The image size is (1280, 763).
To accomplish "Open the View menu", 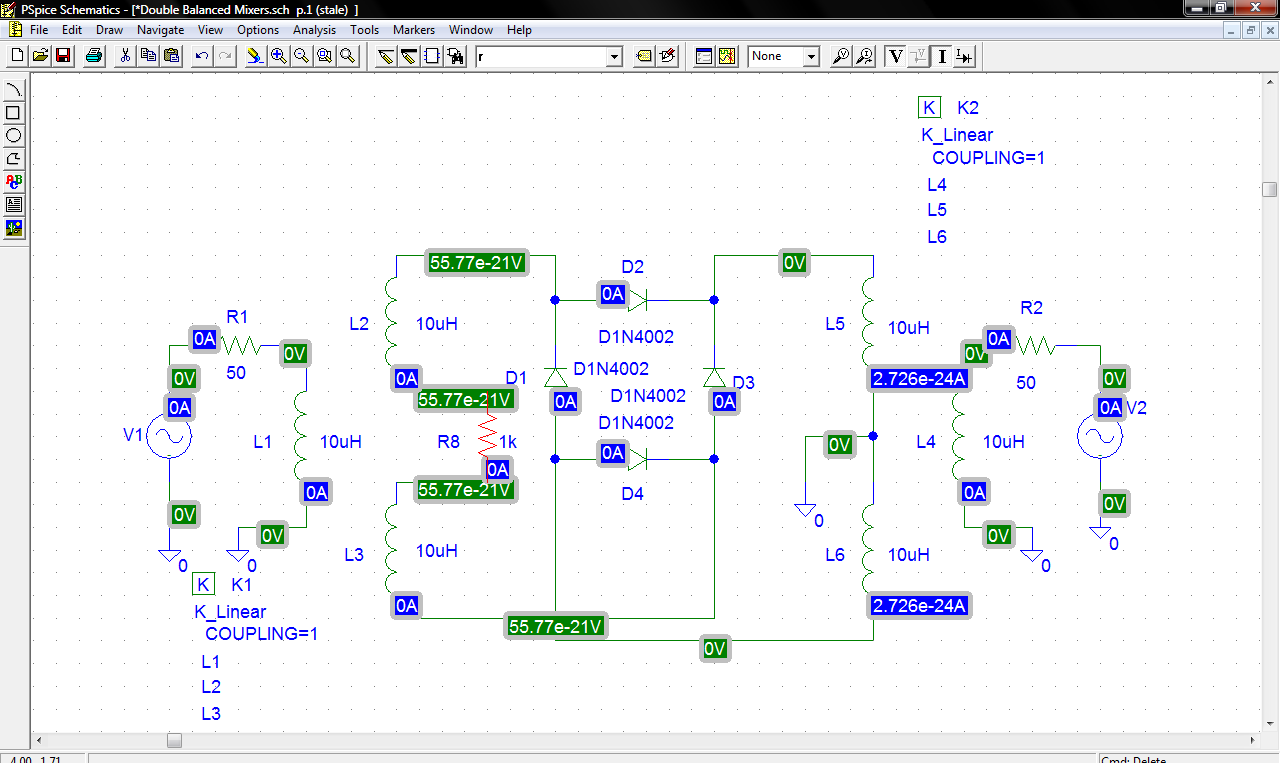I will click(x=211, y=30).
